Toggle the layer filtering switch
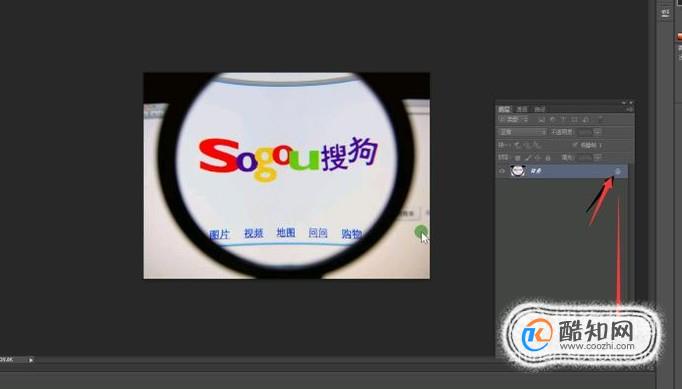Screen dimensions: 682x389 (601, 119)
